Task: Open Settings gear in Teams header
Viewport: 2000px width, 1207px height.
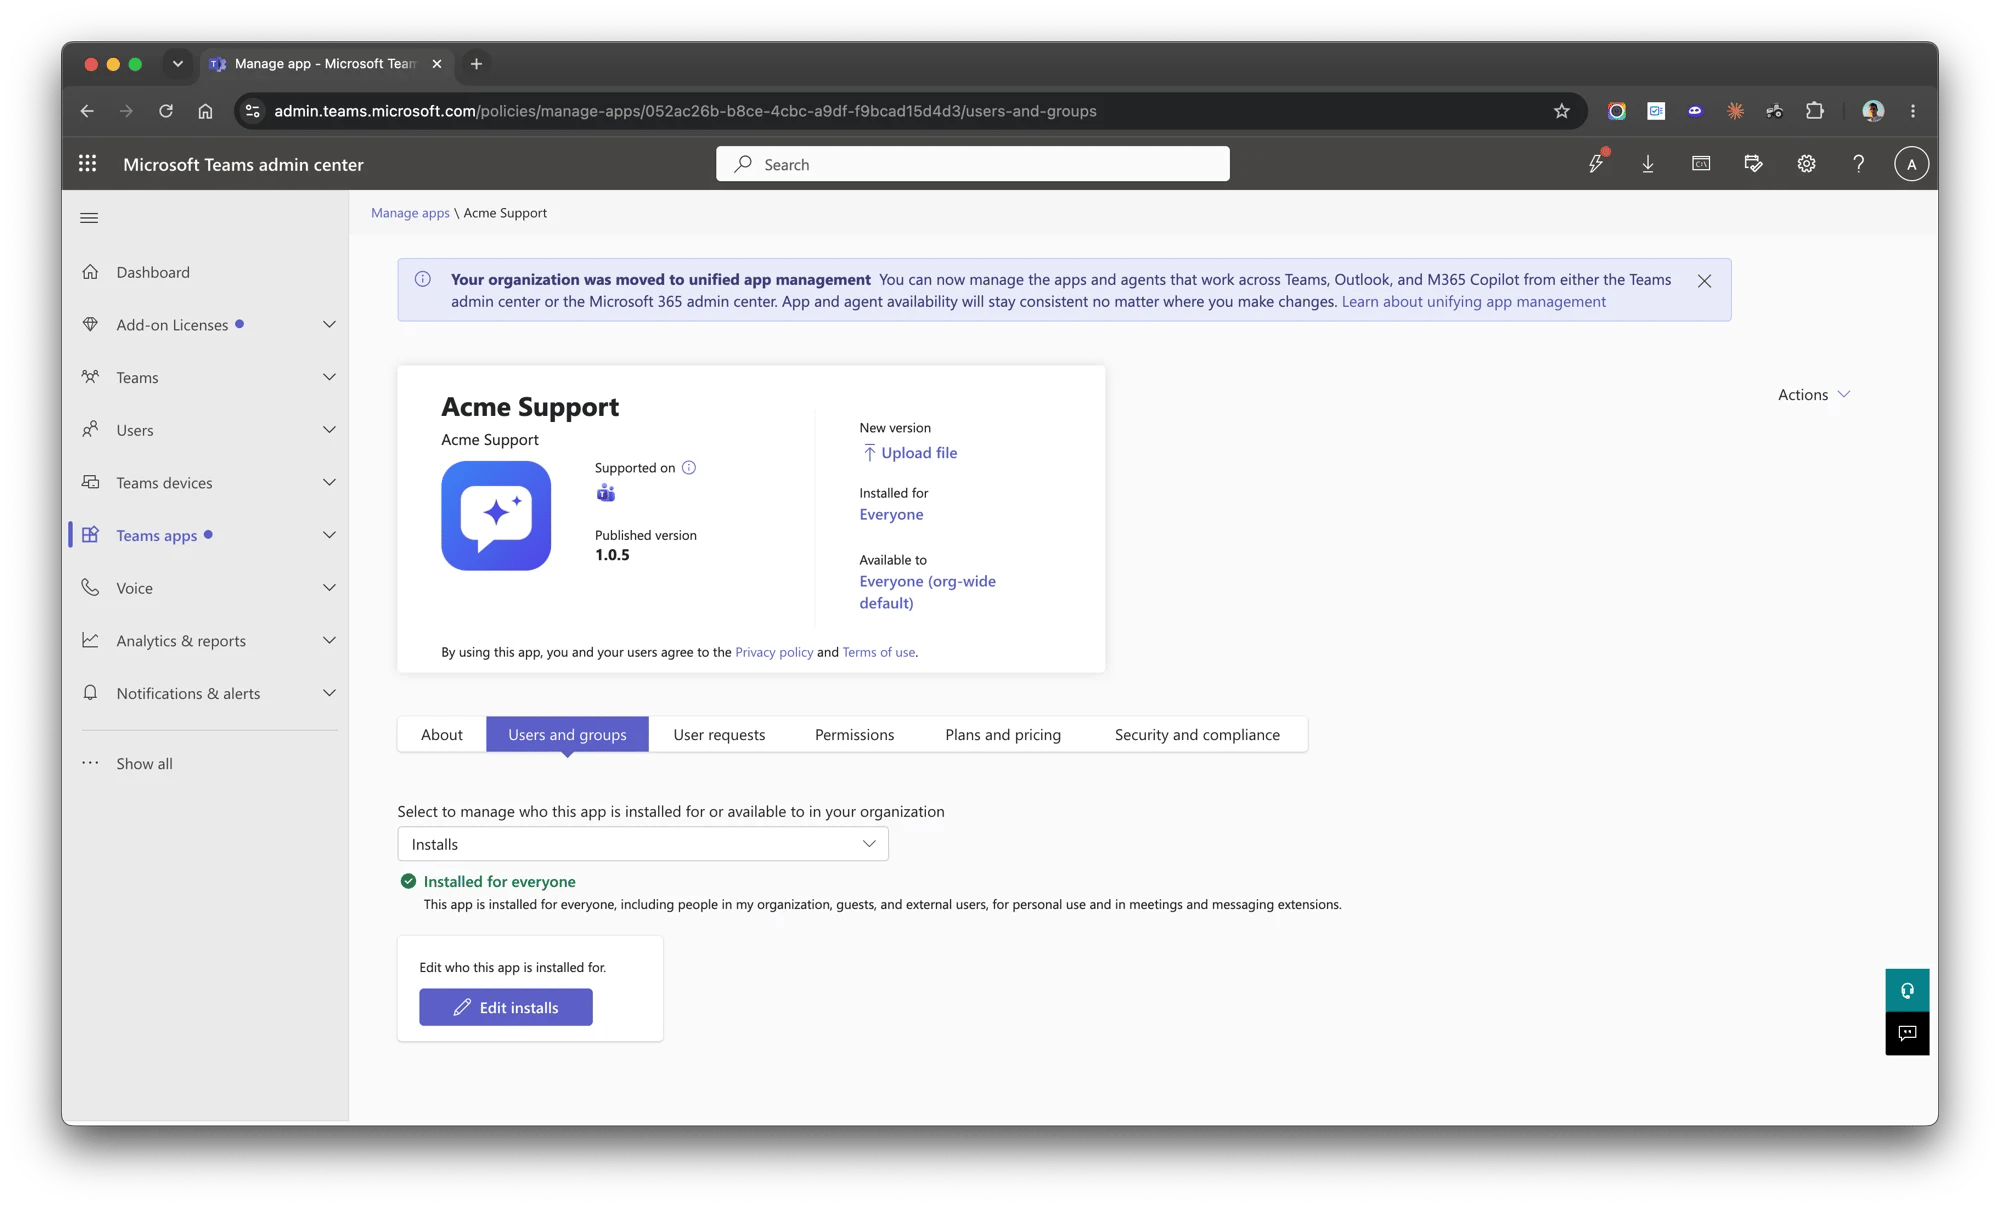Action: 1806,164
